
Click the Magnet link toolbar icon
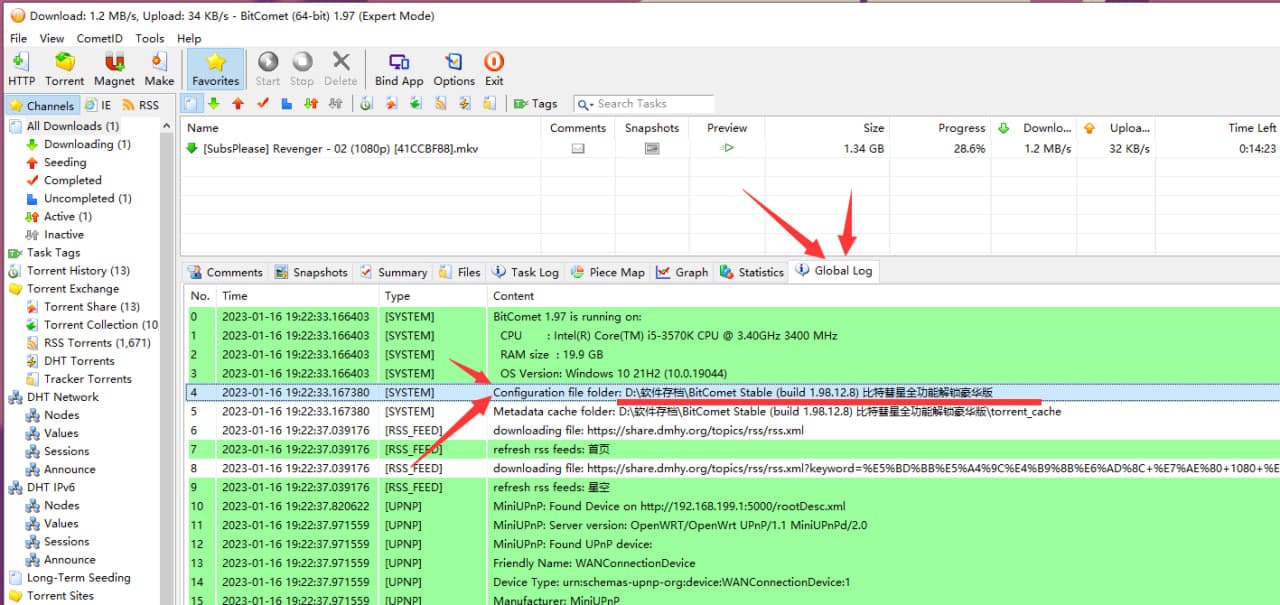[x=114, y=69]
